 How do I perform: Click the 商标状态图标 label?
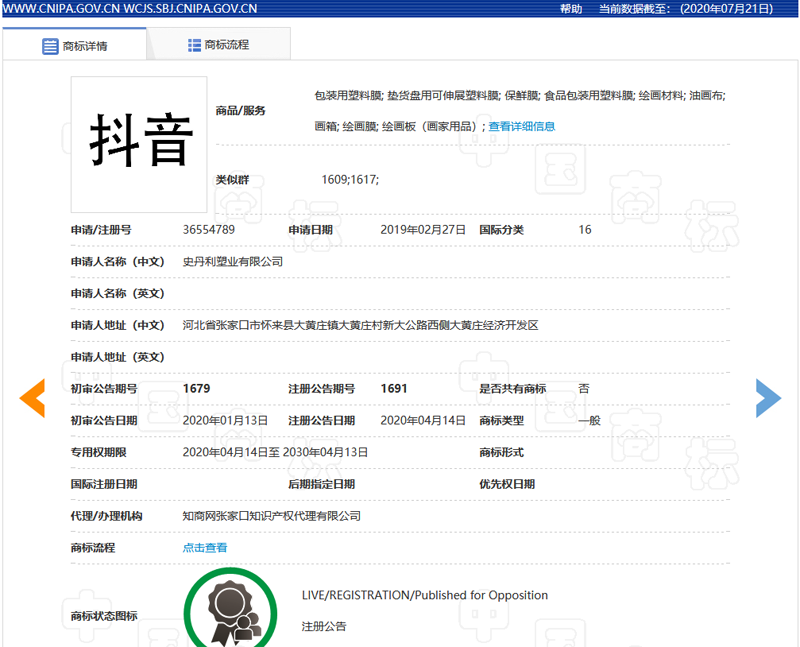tap(104, 616)
